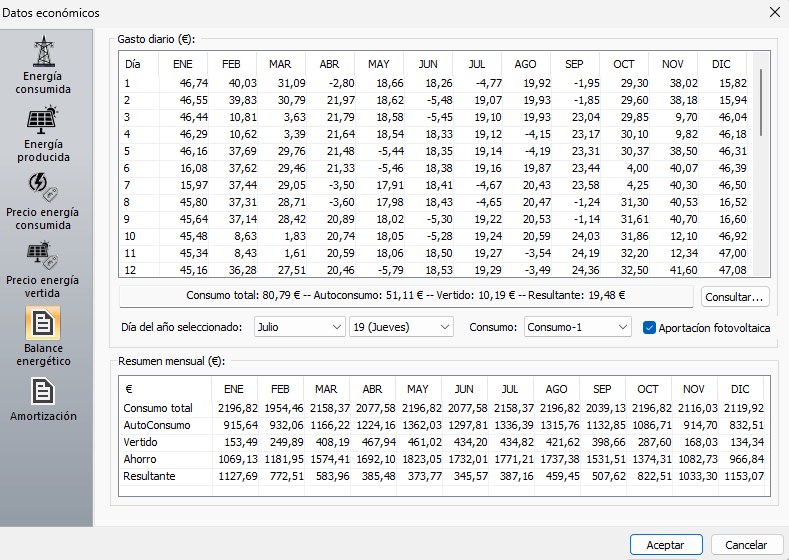Select the Balance energético document icon

click(x=43, y=324)
